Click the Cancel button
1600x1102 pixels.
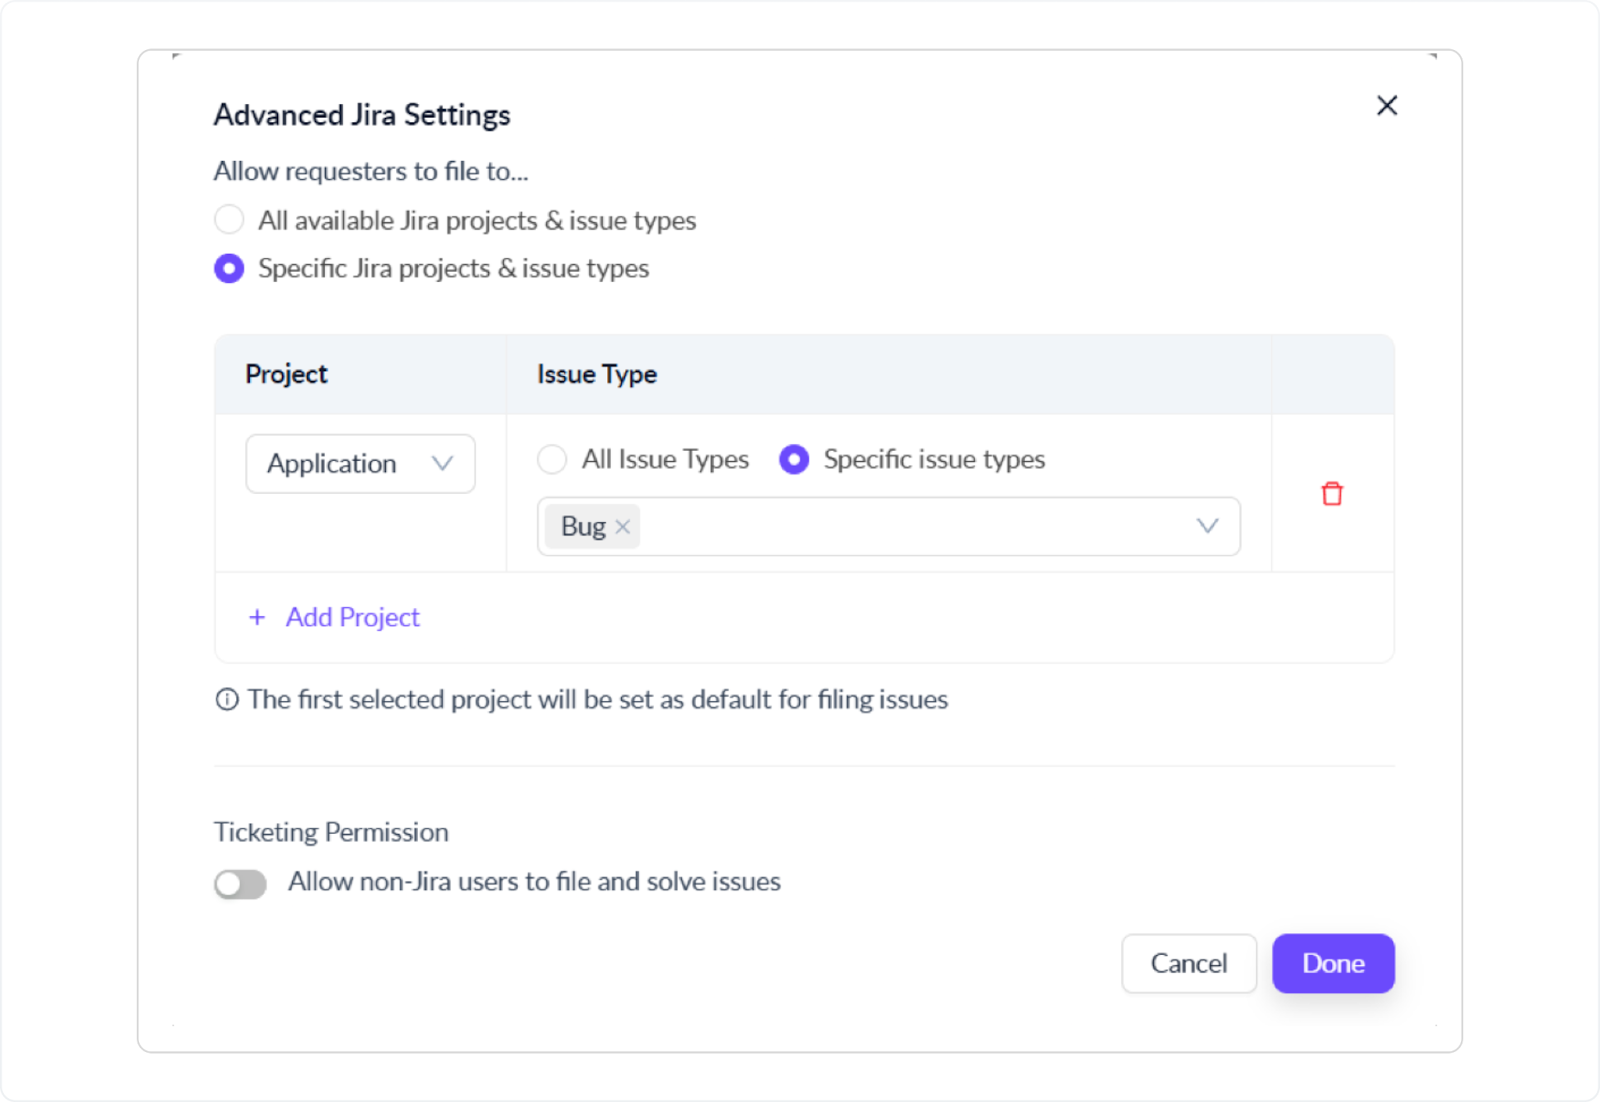pos(1189,963)
